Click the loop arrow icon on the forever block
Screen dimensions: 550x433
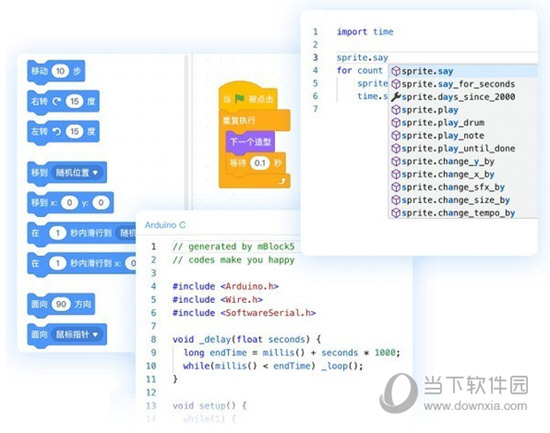[282, 181]
